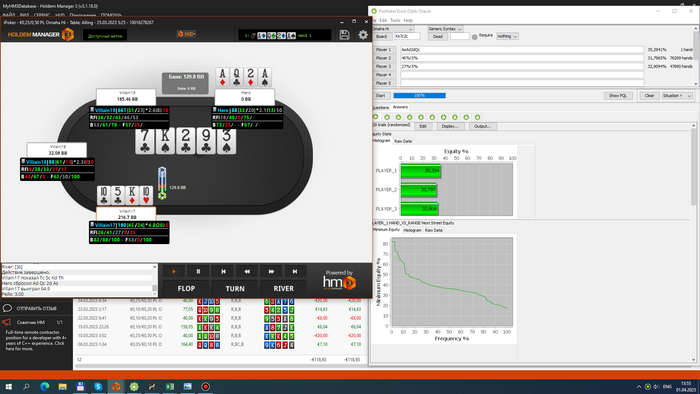Open the available tags box in replayer

pos(105,36)
